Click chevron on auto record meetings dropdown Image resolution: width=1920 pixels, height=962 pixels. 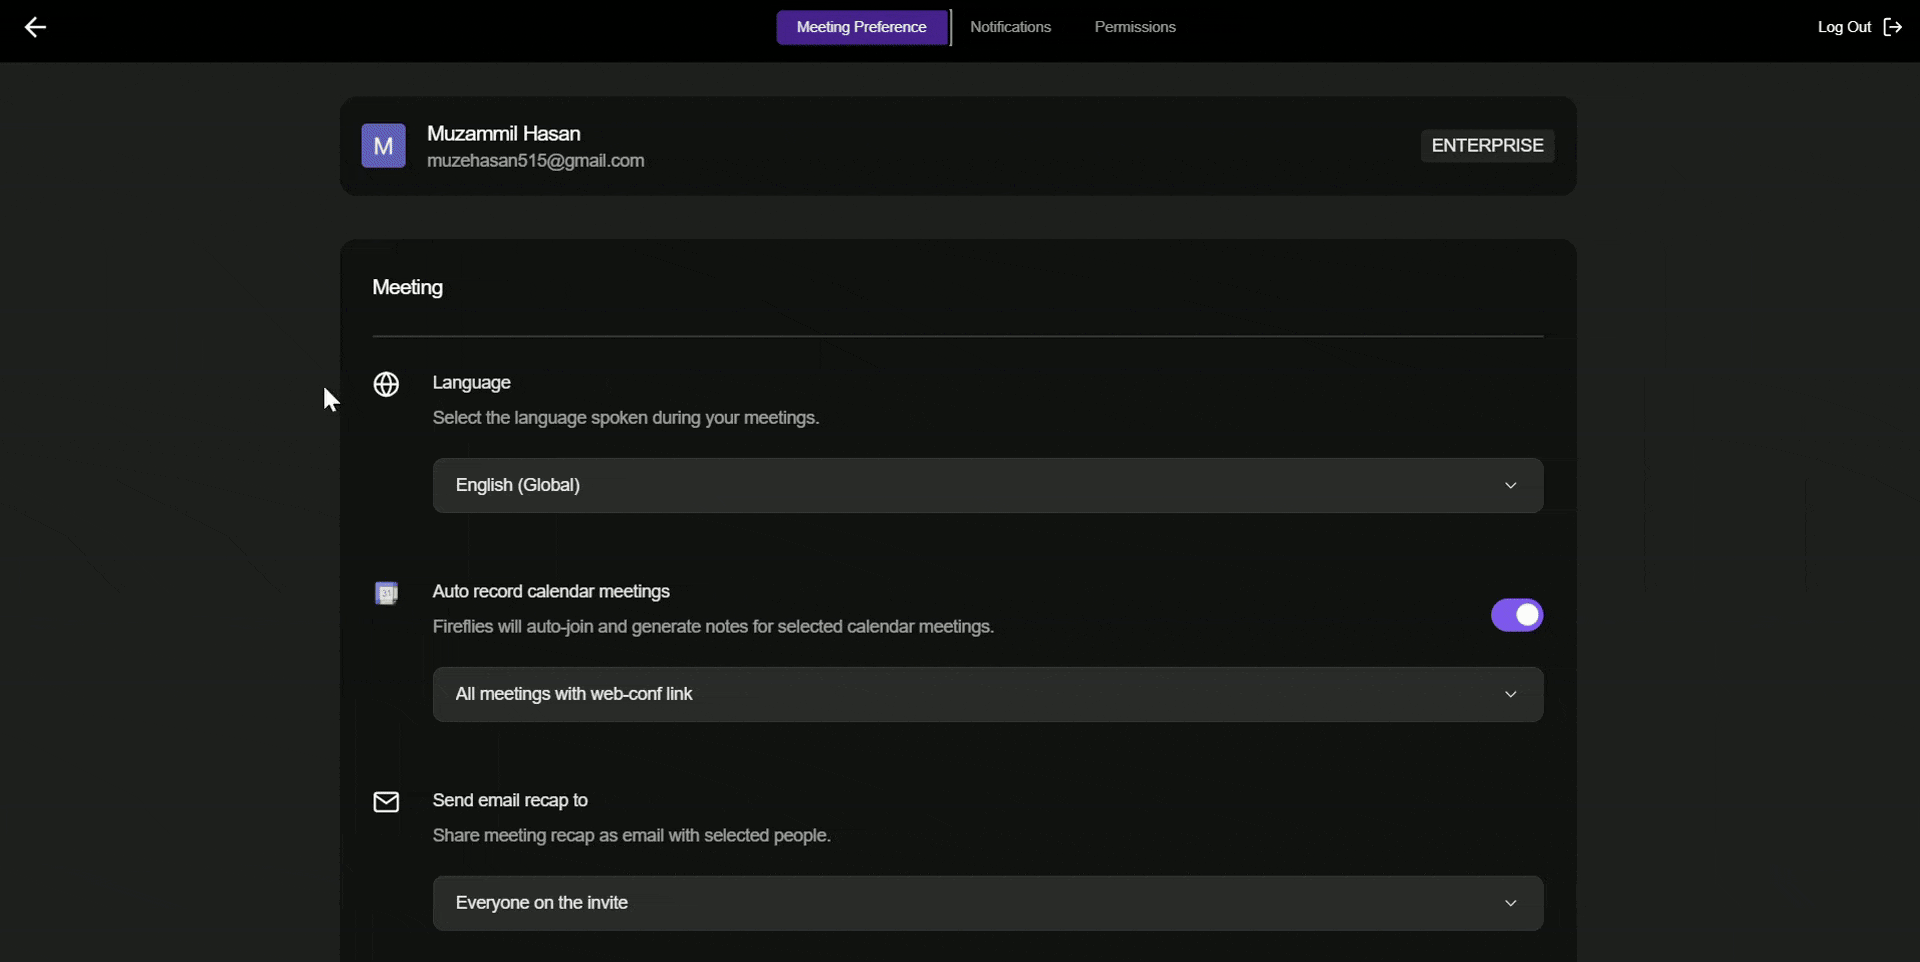pos(1511,695)
